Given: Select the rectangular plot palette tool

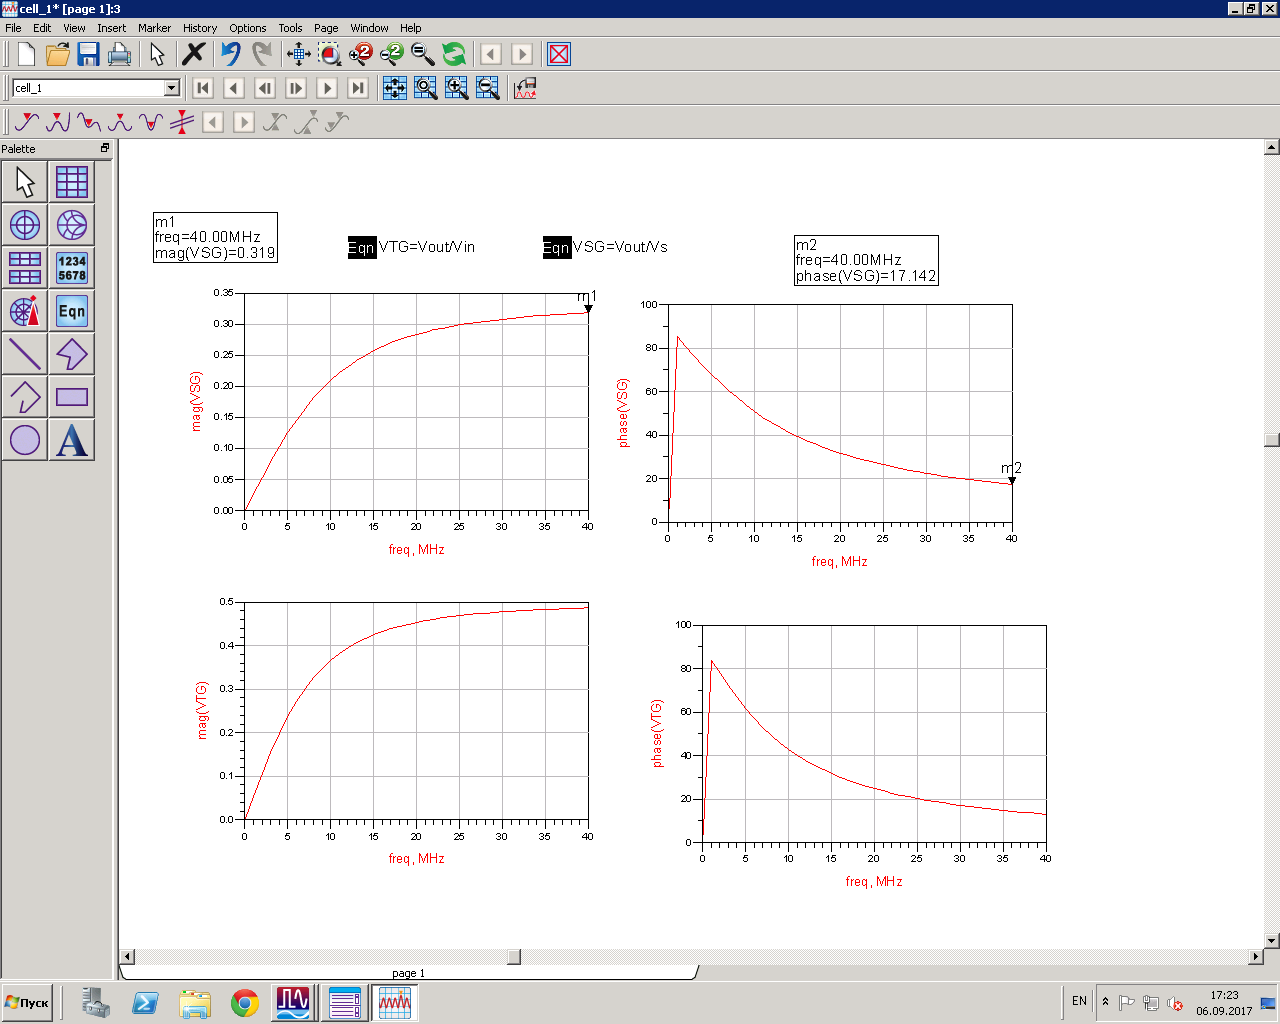Looking at the screenshot, I should (72, 182).
